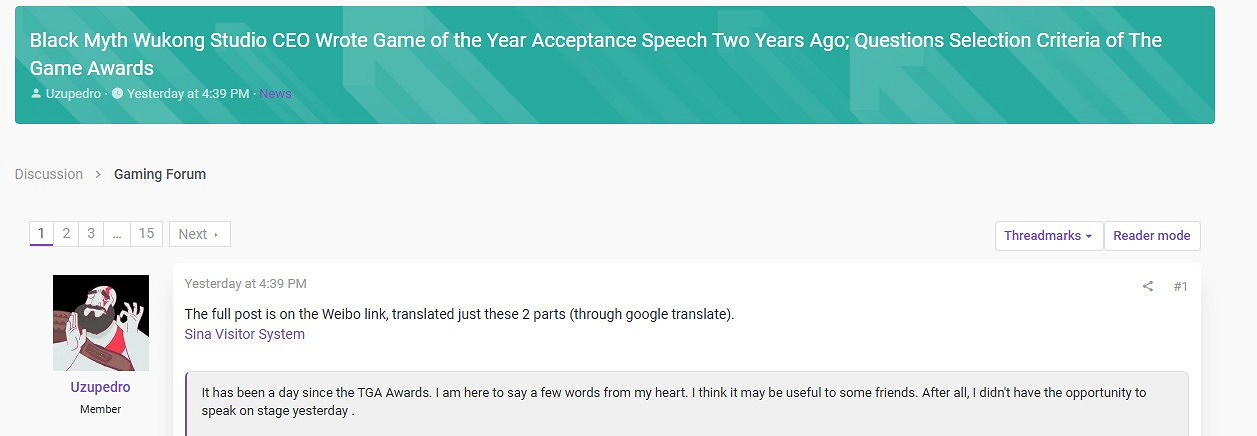The width and height of the screenshot is (1257, 436).
Task: Click the Uzupedro username under the avatar
Action: [100, 387]
